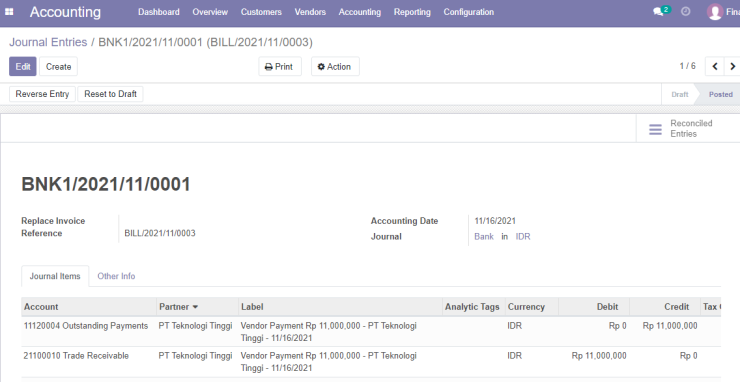Sort by Debit column header

[x=594, y=307]
